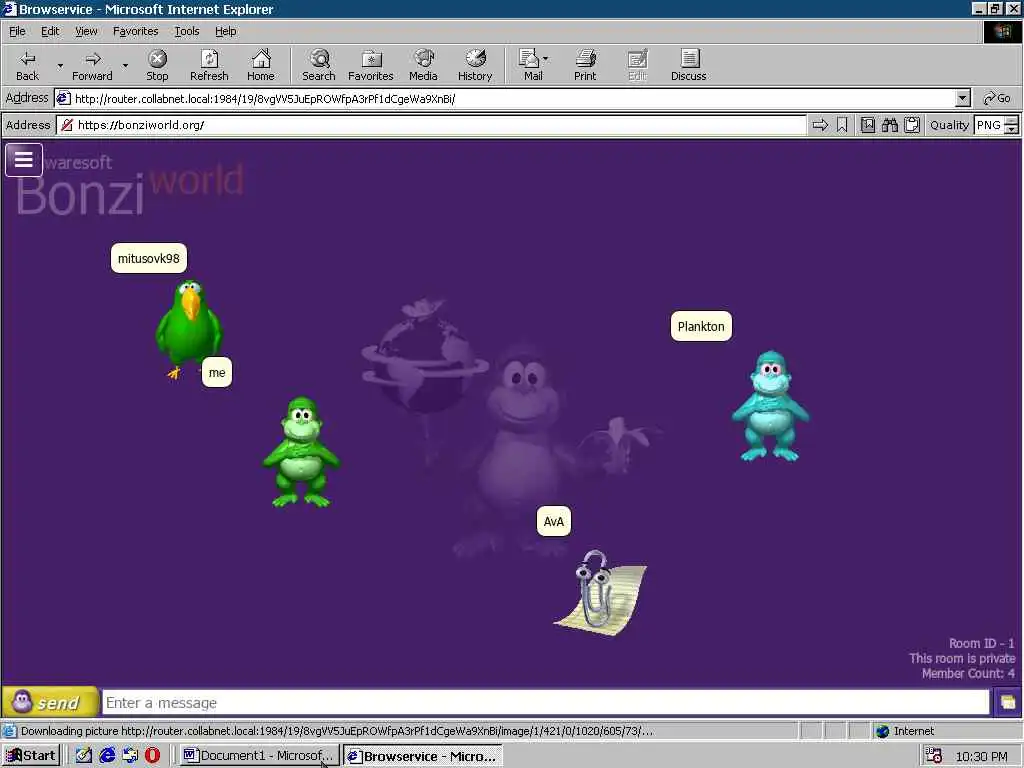Refresh the current page
The width and height of the screenshot is (1024, 768).
click(209, 65)
